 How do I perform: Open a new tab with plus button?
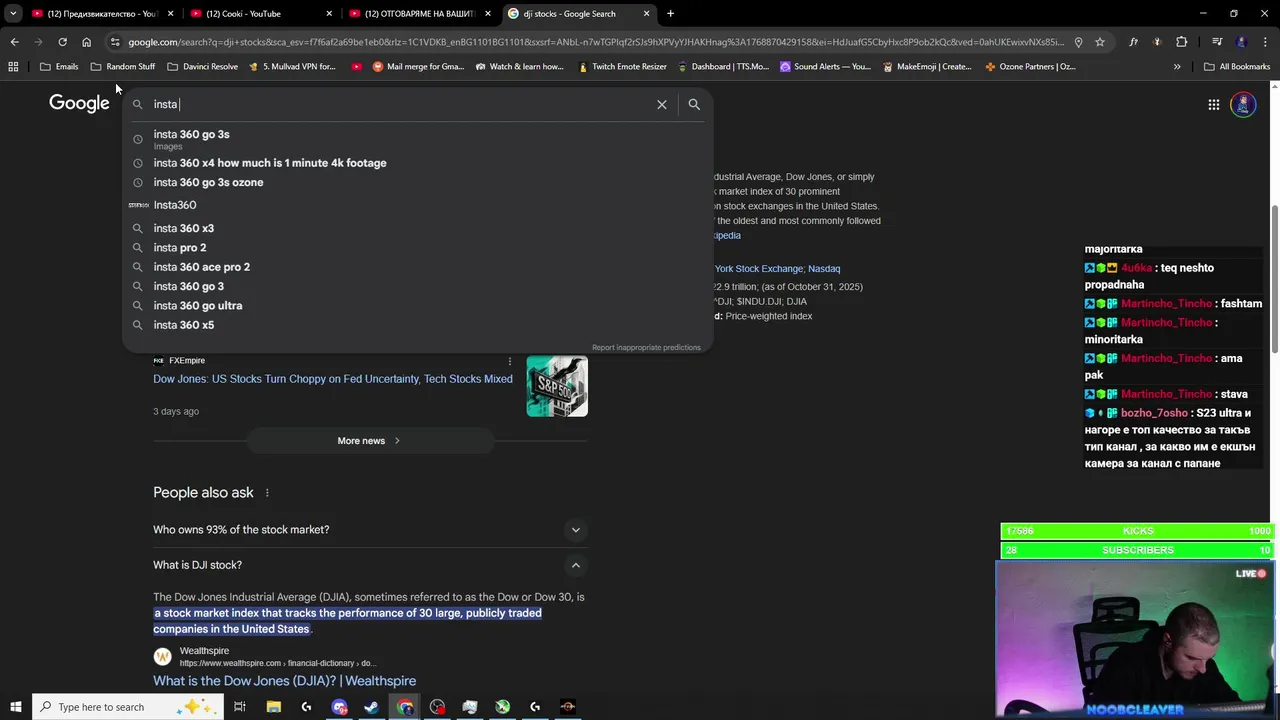coord(670,14)
